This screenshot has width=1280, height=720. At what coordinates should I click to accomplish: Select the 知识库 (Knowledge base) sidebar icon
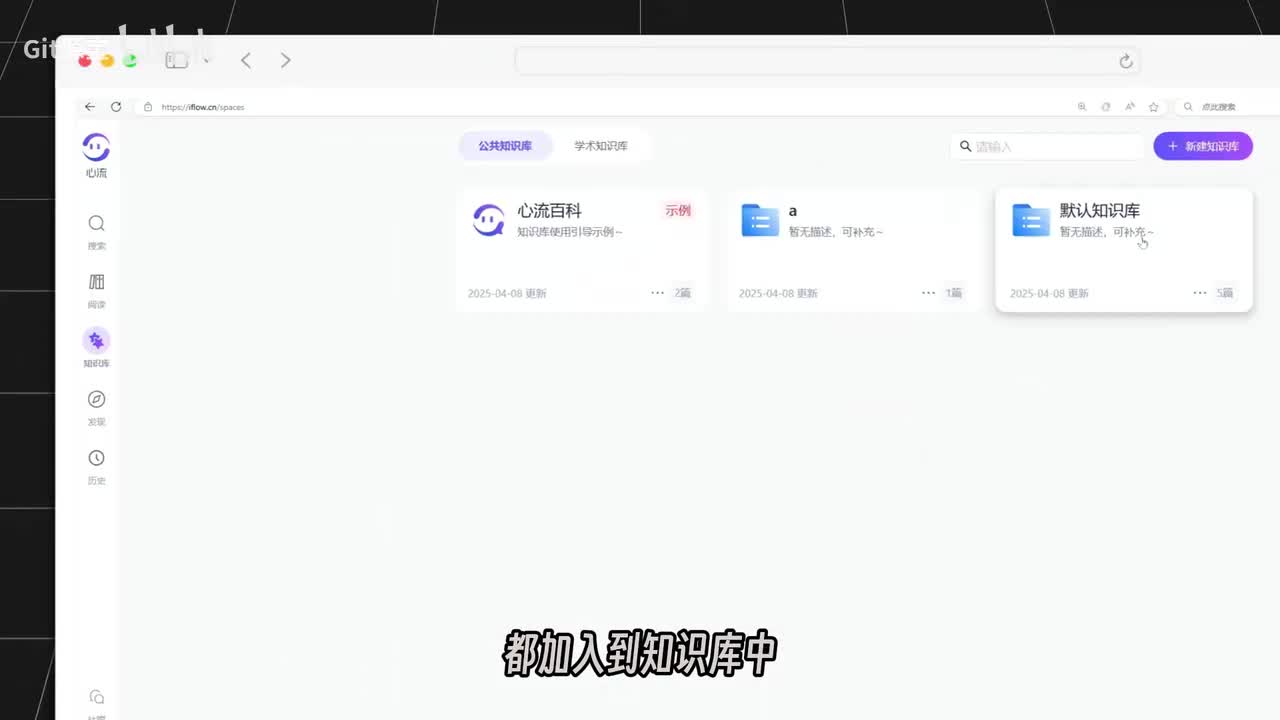tap(96, 341)
